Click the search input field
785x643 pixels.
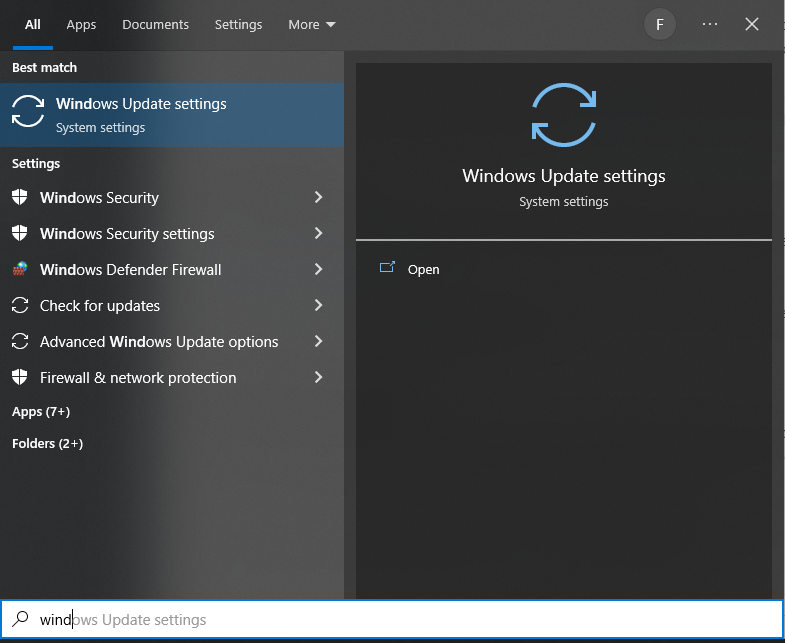[x=392, y=619]
